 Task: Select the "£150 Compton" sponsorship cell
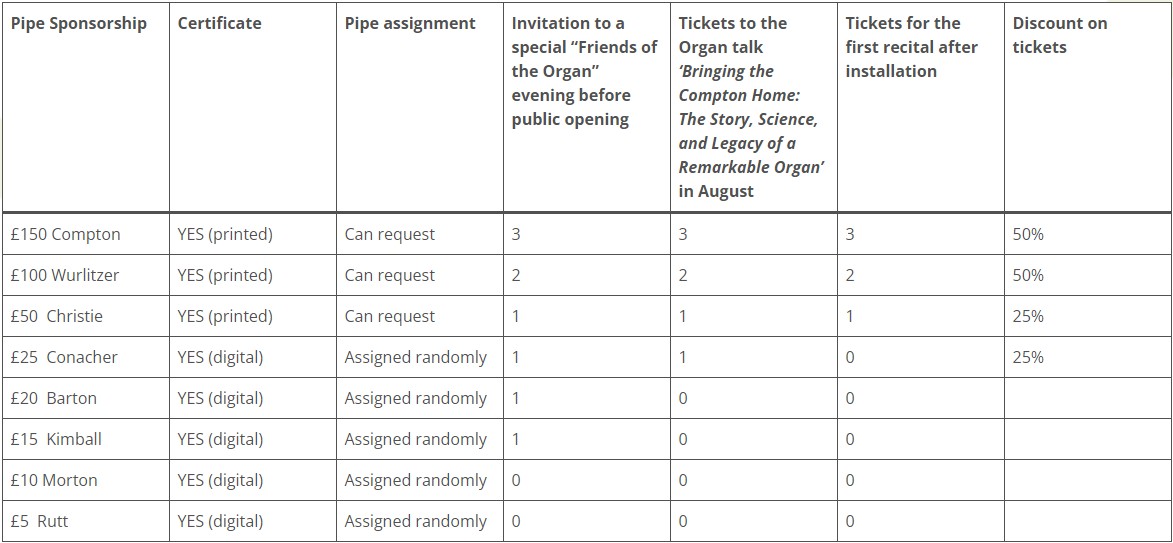pos(65,234)
